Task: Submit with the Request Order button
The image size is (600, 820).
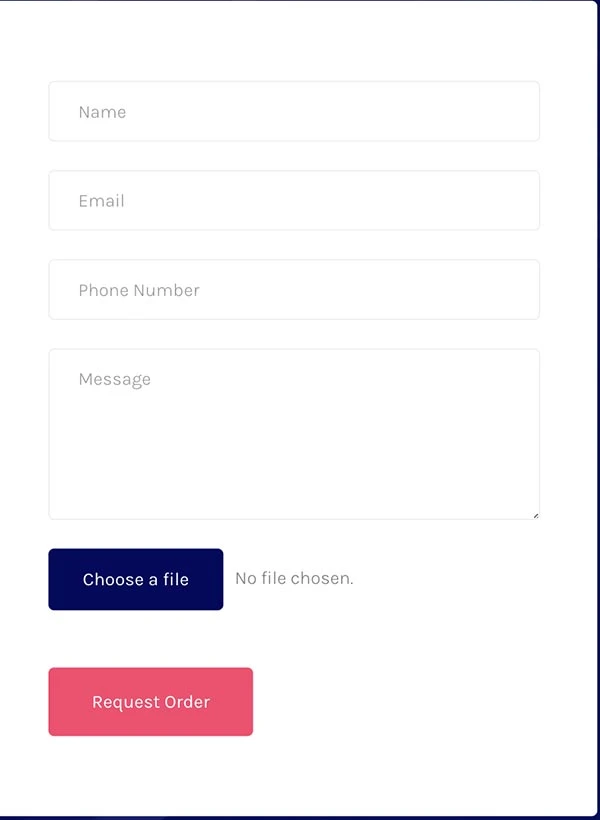Action: tap(150, 702)
